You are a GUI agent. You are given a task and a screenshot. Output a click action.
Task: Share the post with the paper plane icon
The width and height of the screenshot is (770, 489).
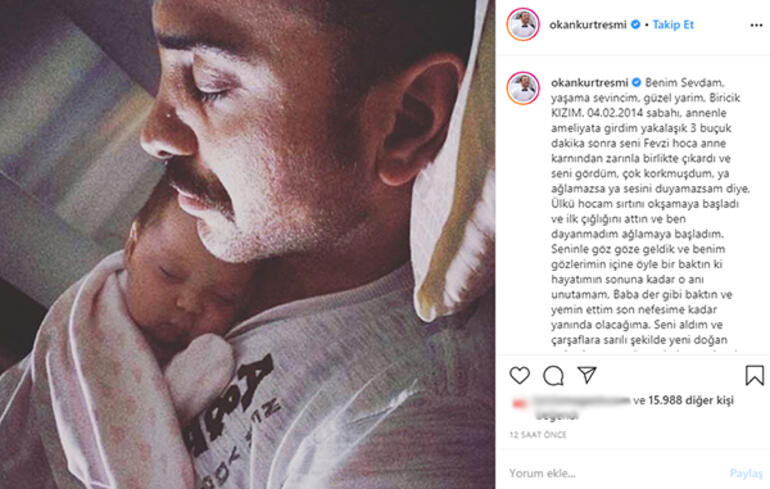pyautogui.click(x=587, y=375)
